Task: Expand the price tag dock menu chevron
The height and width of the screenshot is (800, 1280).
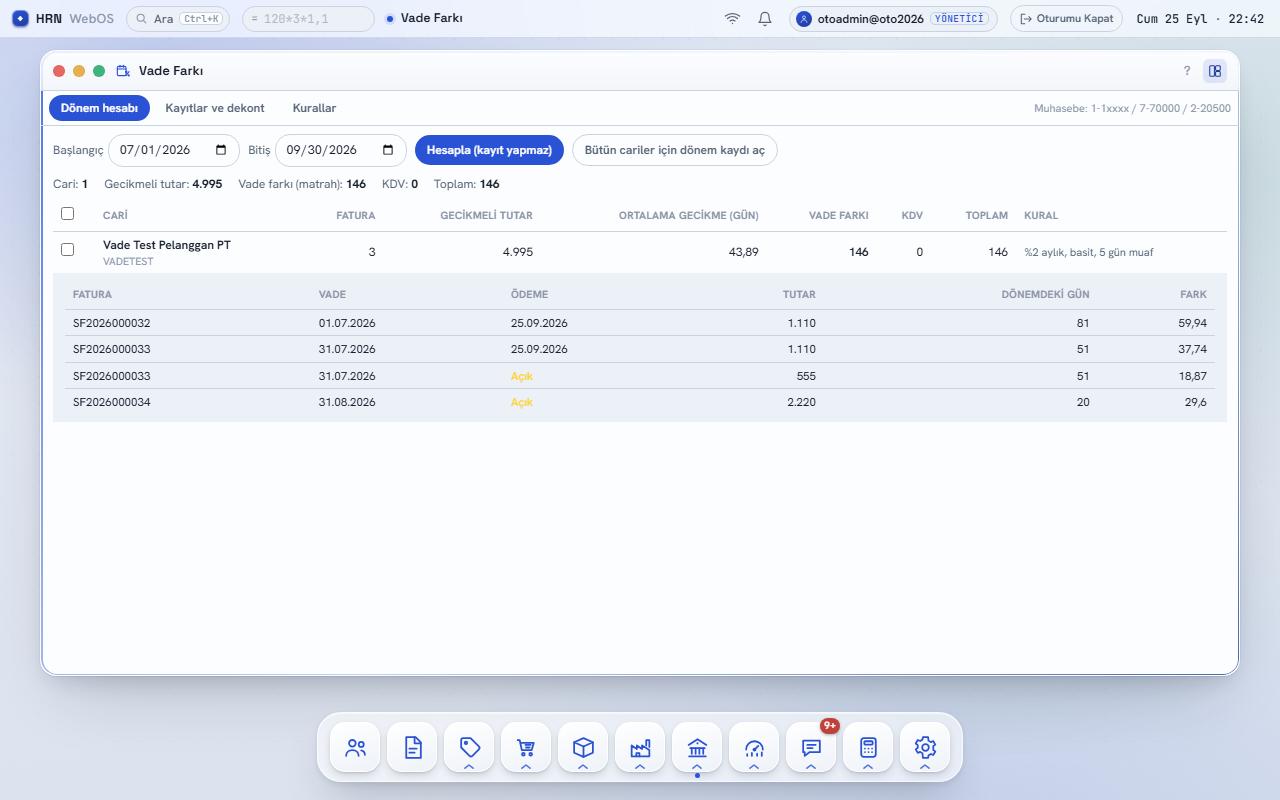Action: (x=469, y=766)
